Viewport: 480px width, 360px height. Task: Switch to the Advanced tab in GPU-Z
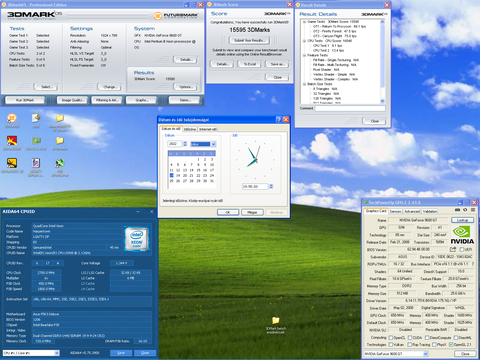[412, 211]
